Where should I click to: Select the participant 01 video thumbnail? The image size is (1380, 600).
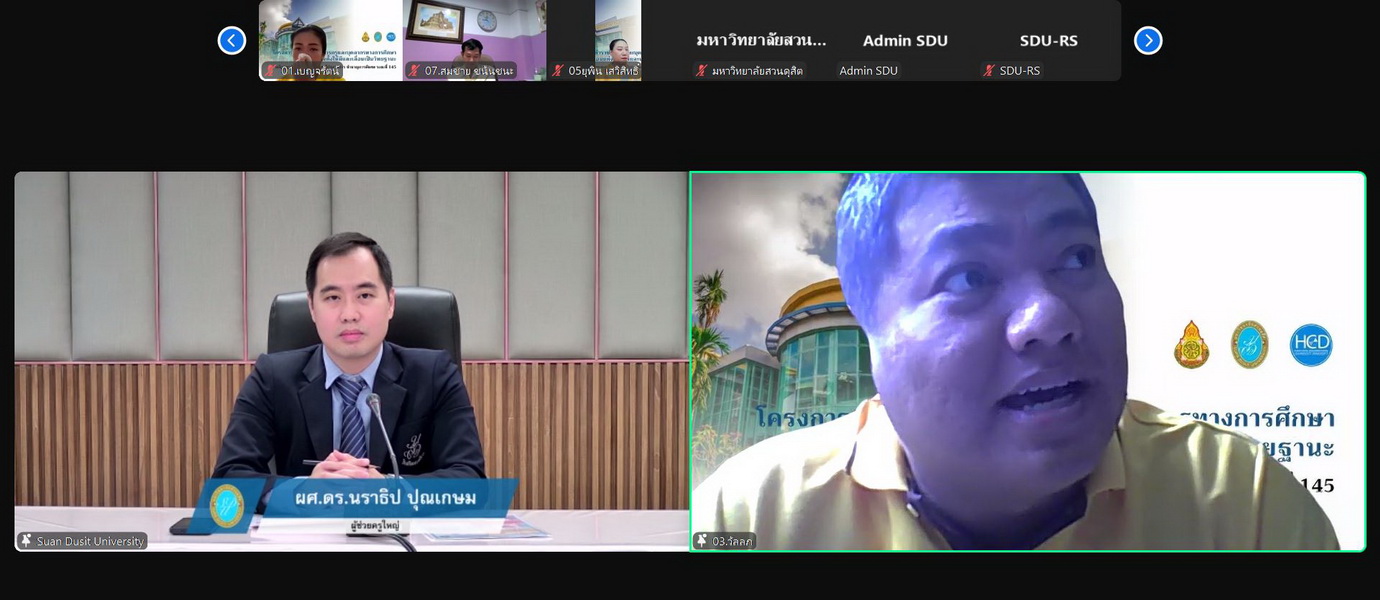click(331, 40)
